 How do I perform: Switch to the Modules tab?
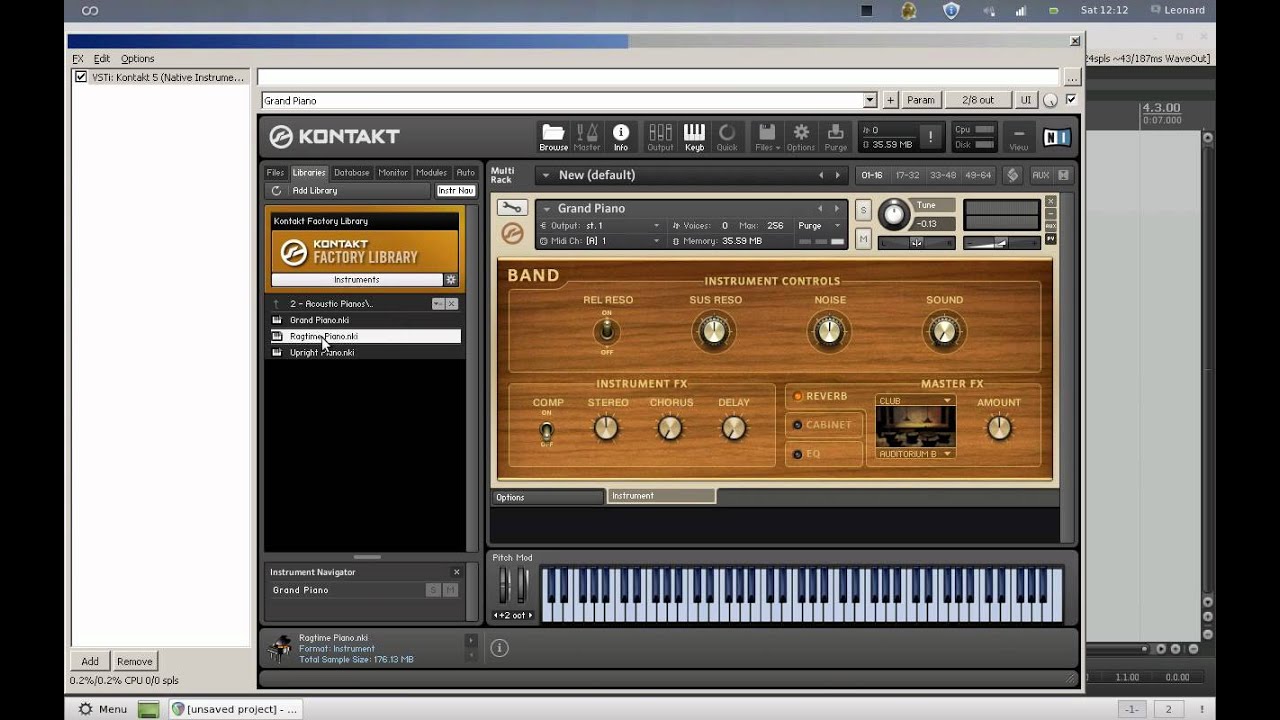(x=432, y=173)
